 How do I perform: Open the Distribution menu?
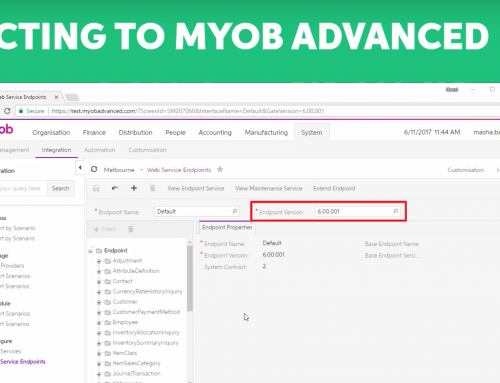click(135, 133)
